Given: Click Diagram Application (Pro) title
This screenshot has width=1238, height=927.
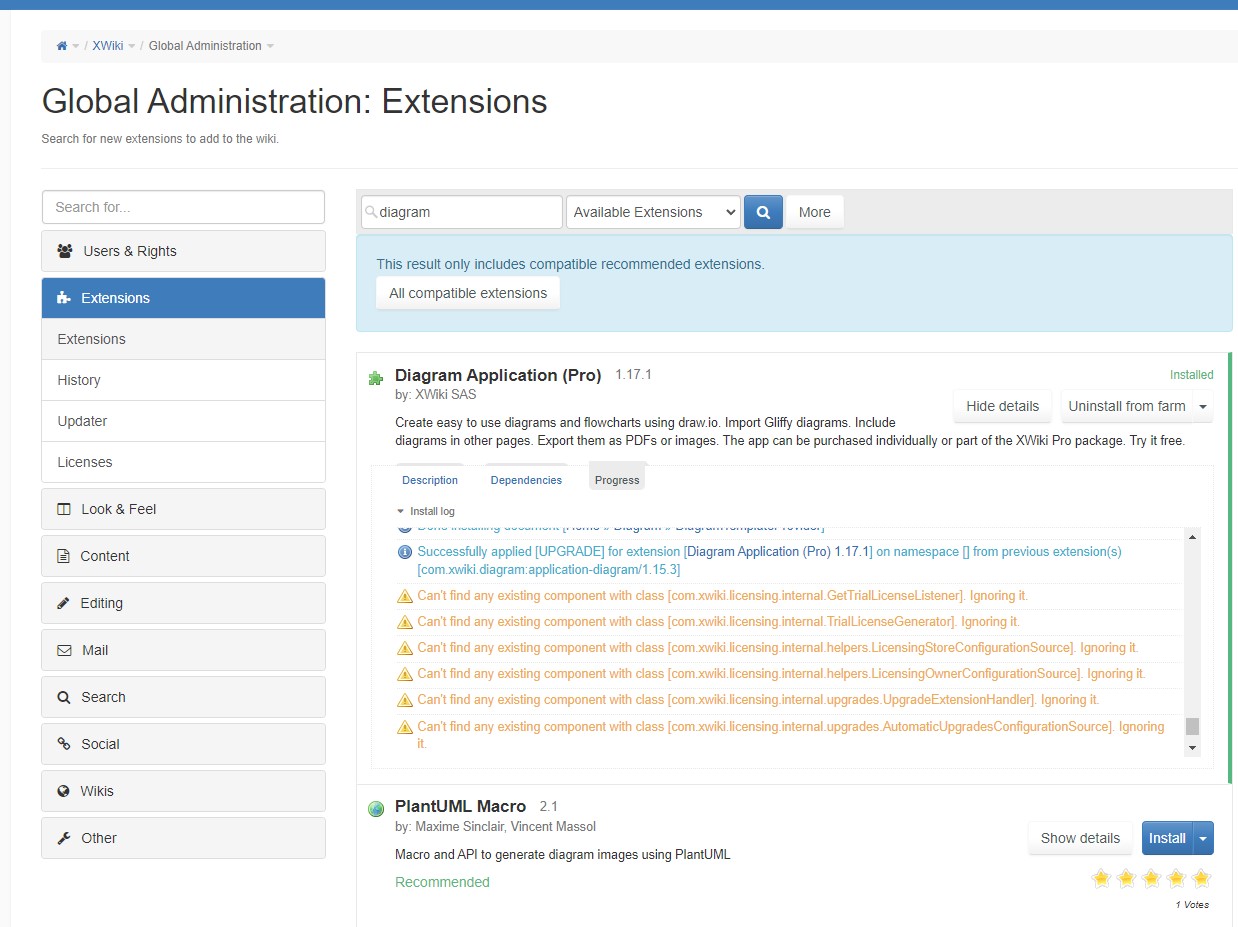Looking at the screenshot, I should click(498, 375).
